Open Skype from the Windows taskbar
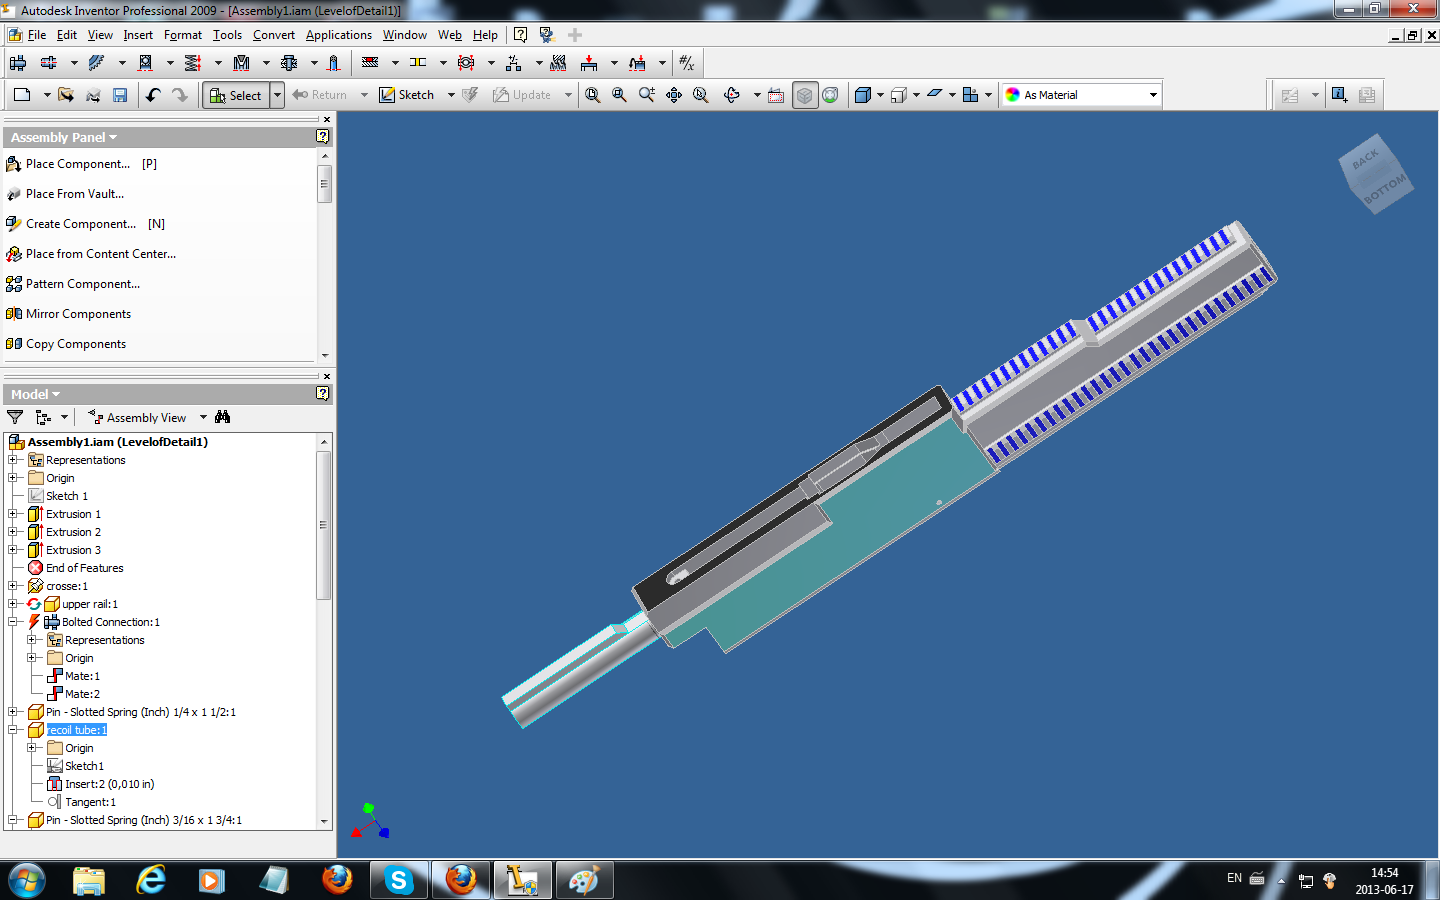Screen dimensions: 1440x900 (x=399, y=880)
